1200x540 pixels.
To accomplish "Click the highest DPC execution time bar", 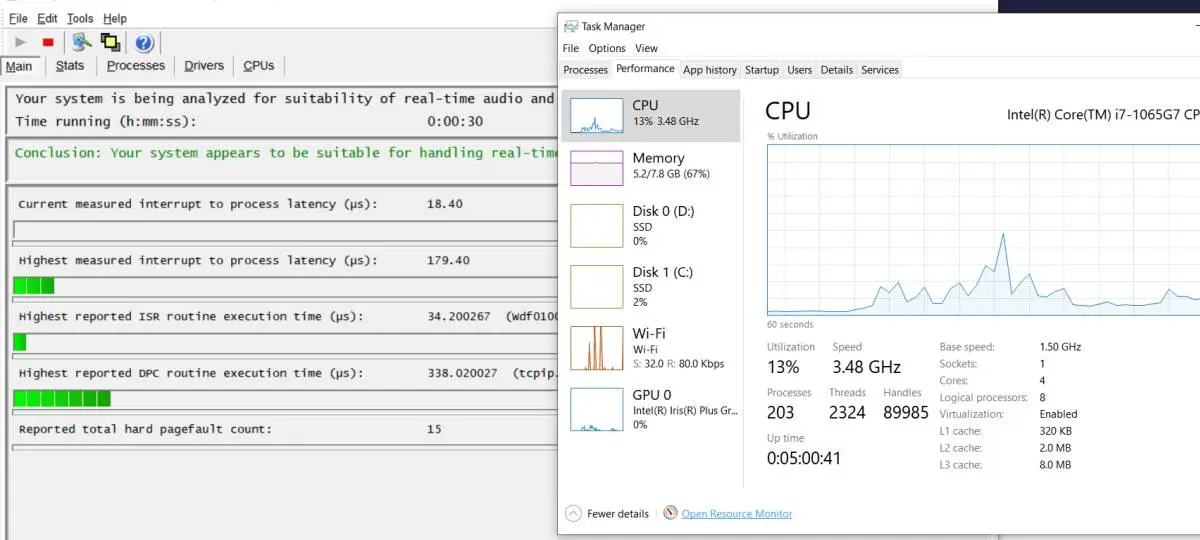I will point(62,398).
